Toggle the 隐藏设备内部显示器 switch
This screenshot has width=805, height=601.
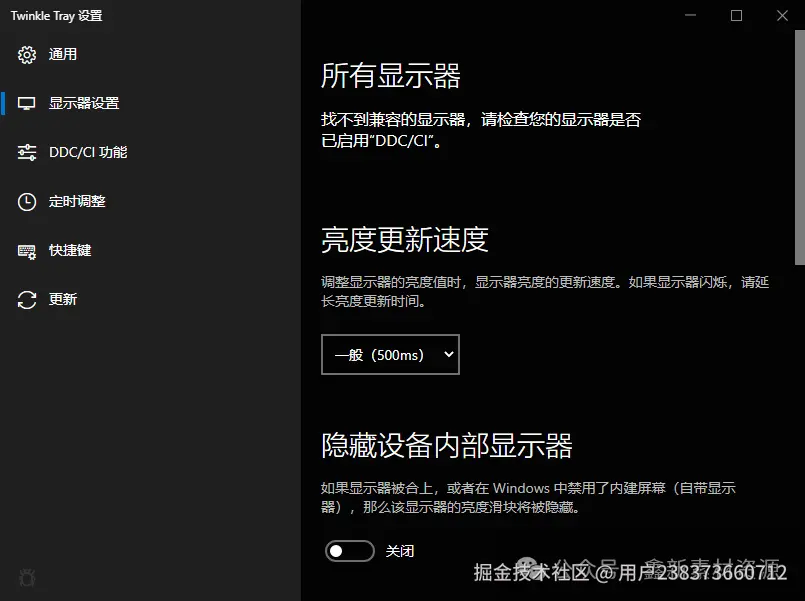pyautogui.click(x=350, y=551)
